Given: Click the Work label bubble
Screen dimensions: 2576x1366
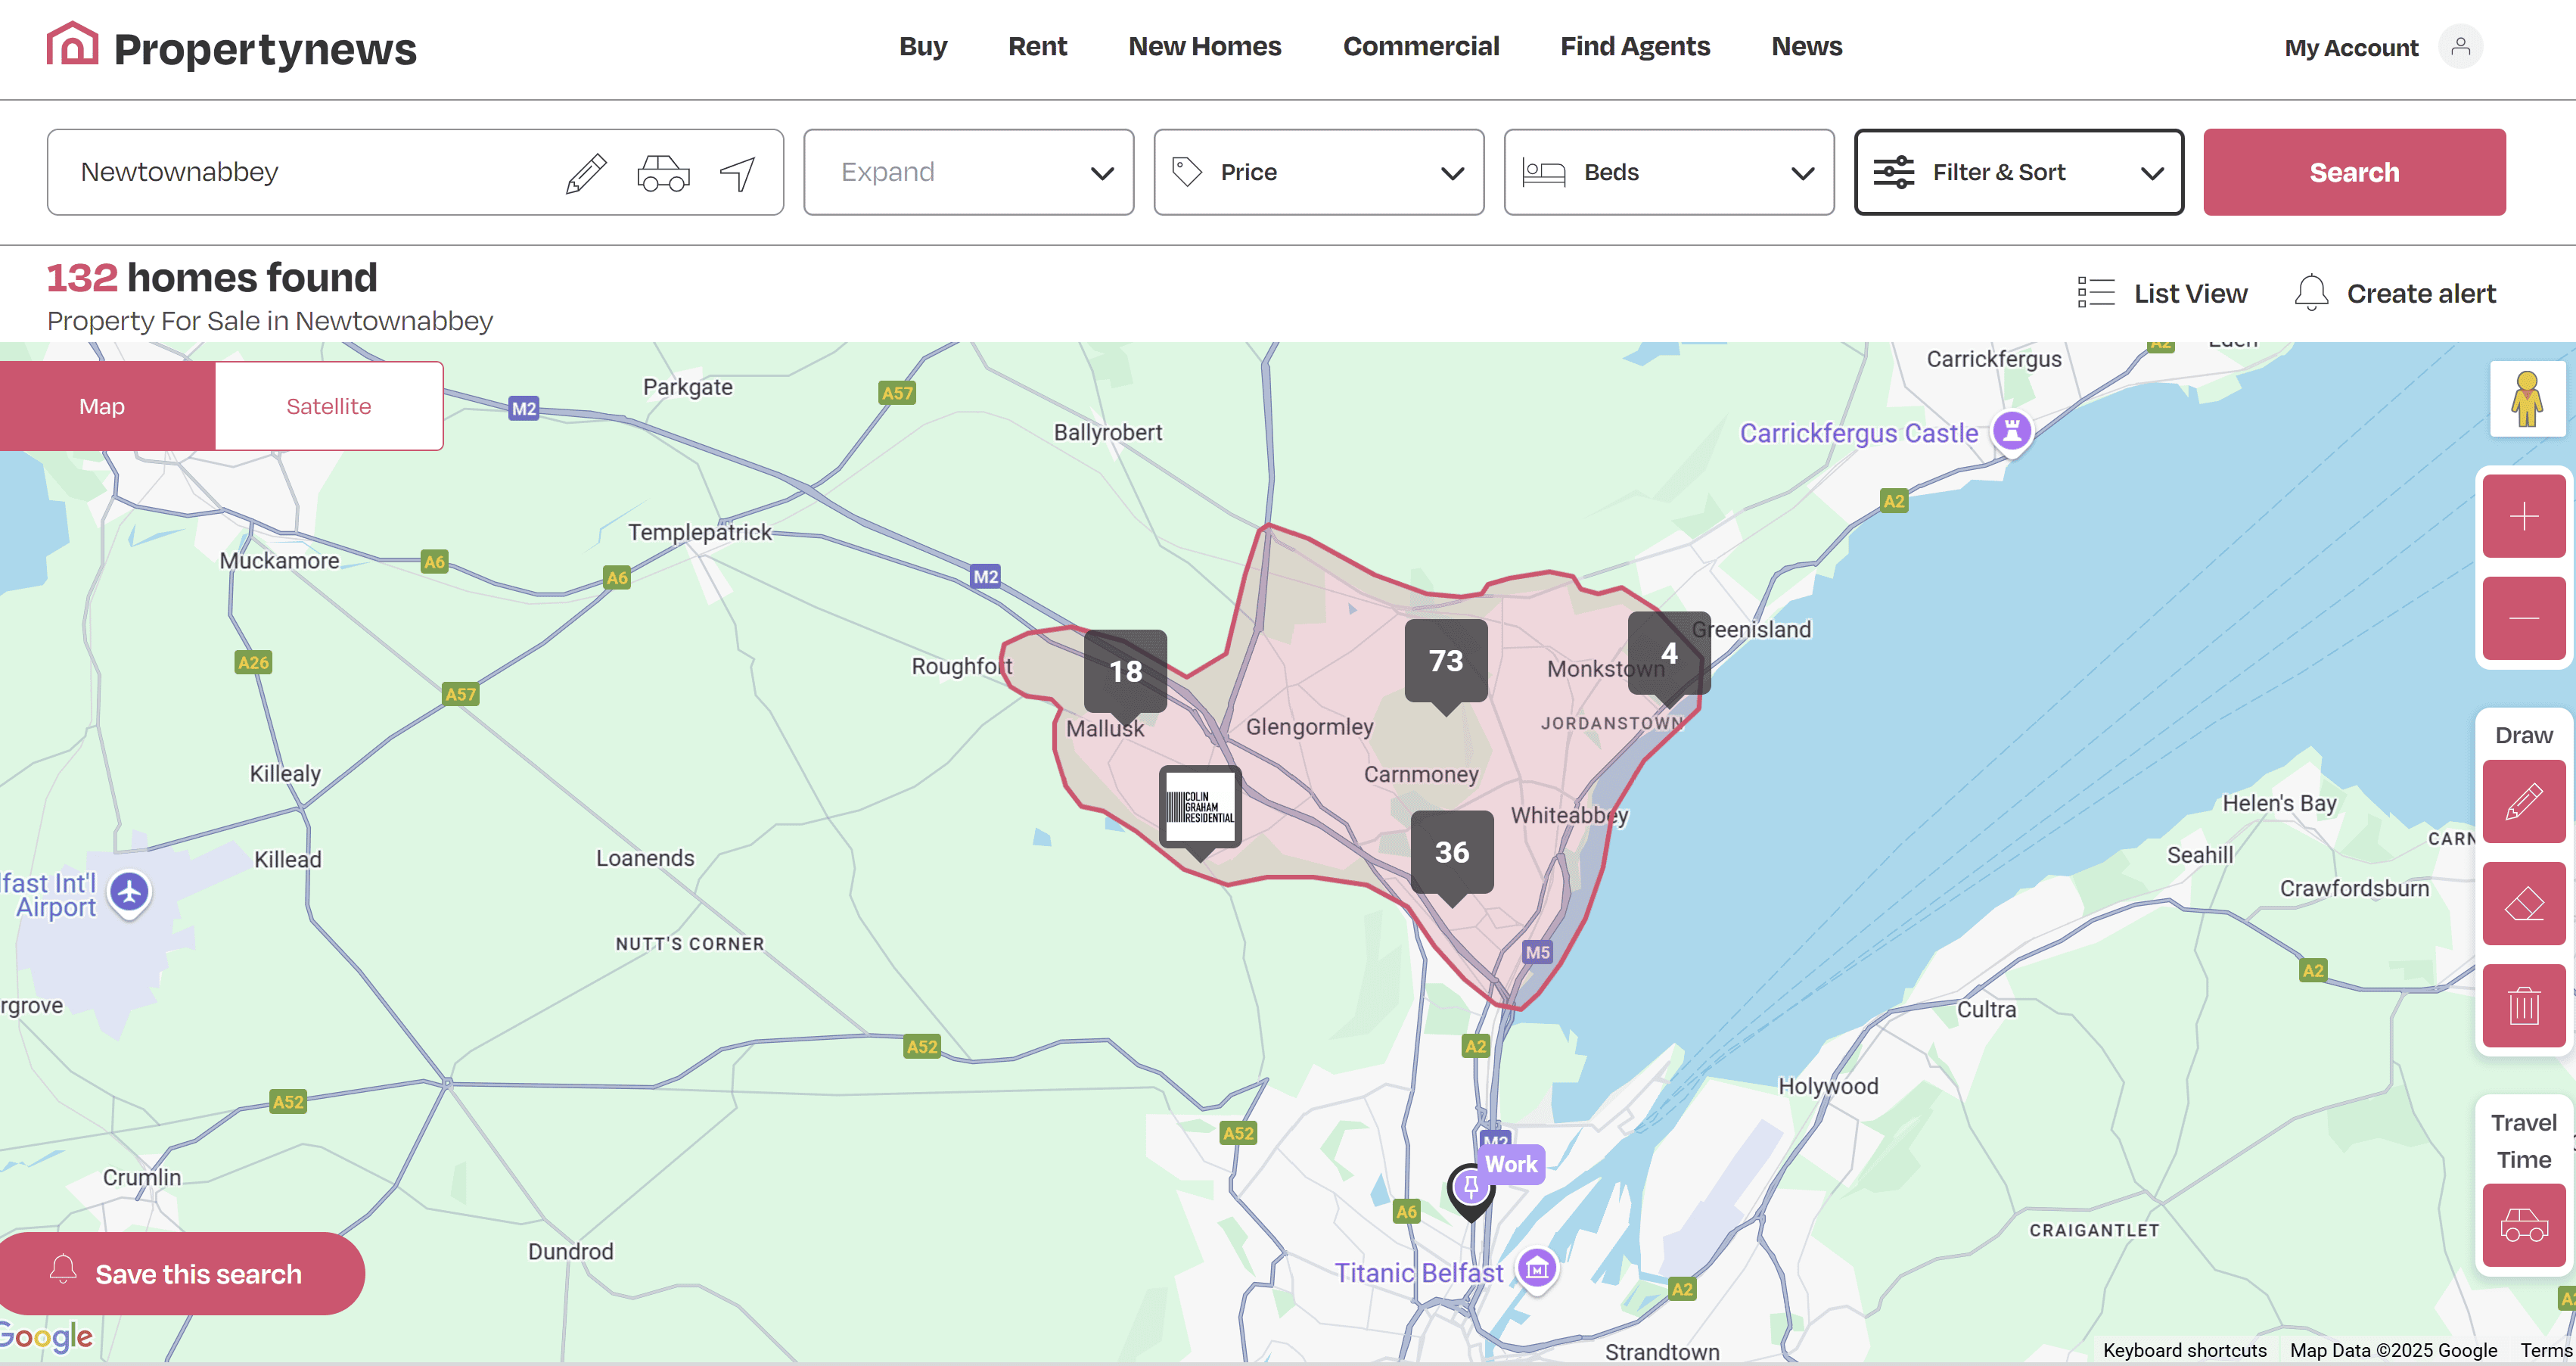Looking at the screenshot, I should (x=1511, y=1164).
